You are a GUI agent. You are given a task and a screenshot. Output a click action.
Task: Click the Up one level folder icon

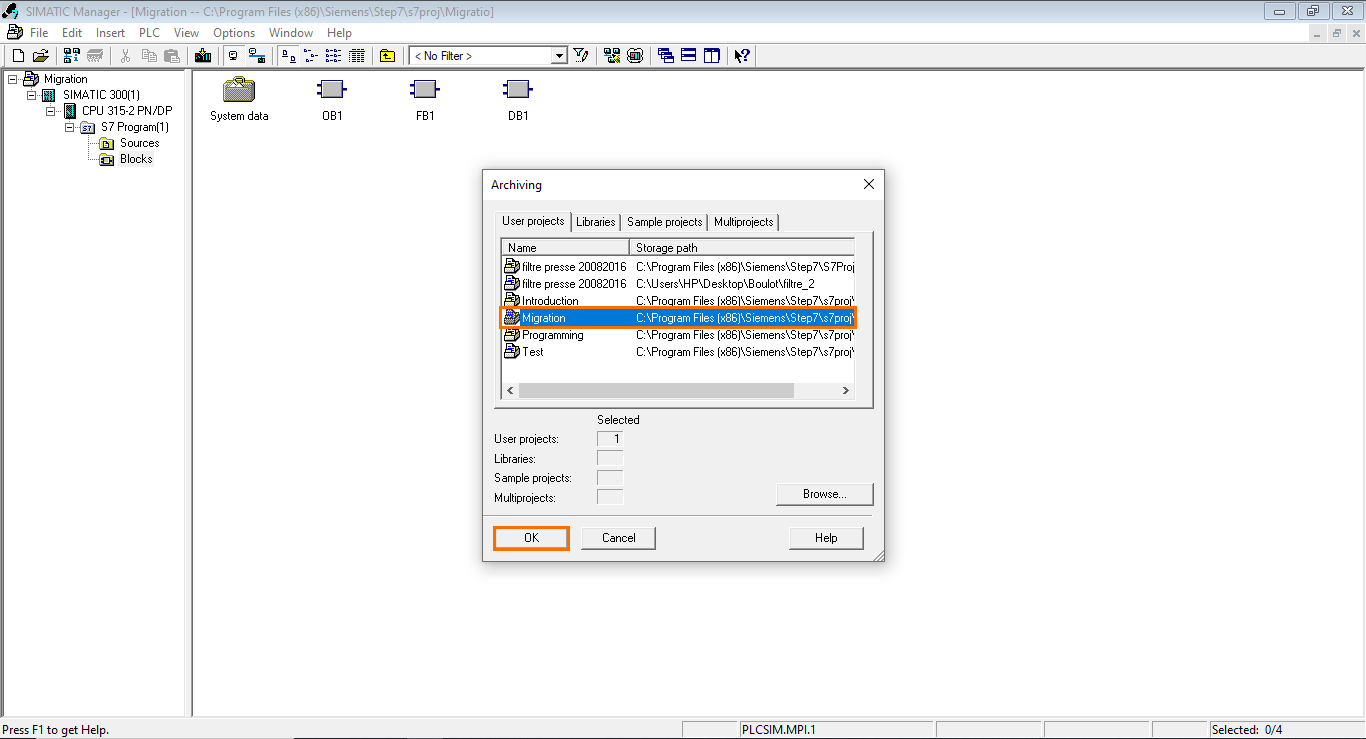tap(386, 55)
